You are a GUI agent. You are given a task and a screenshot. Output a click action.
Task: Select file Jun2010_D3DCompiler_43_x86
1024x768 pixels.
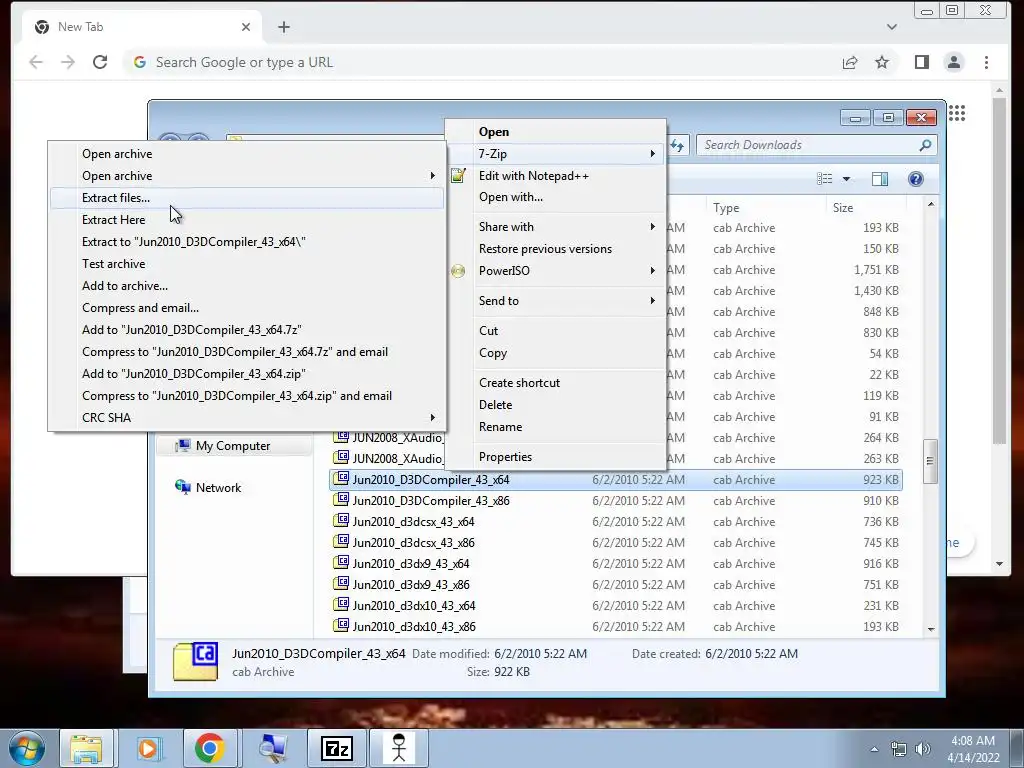pos(616,501)
